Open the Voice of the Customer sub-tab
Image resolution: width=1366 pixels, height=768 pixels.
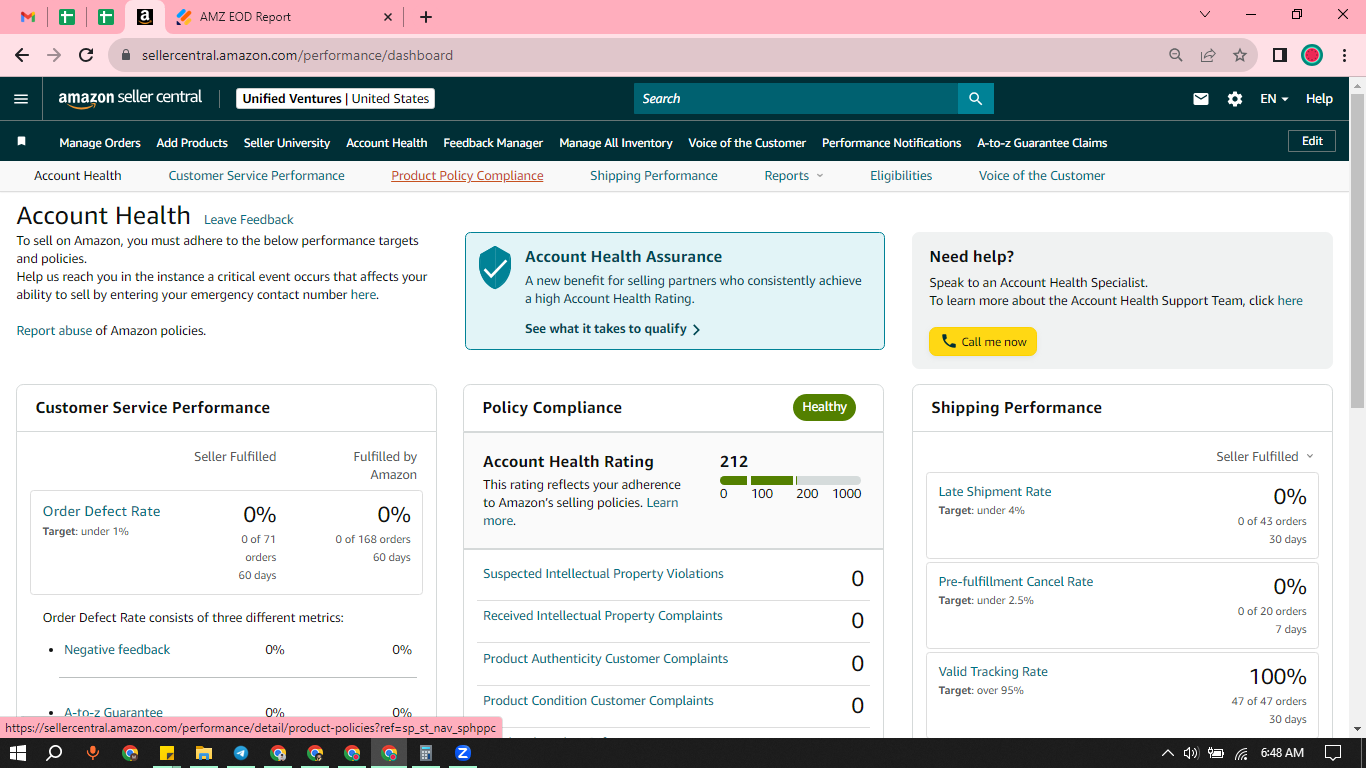[x=1042, y=176]
